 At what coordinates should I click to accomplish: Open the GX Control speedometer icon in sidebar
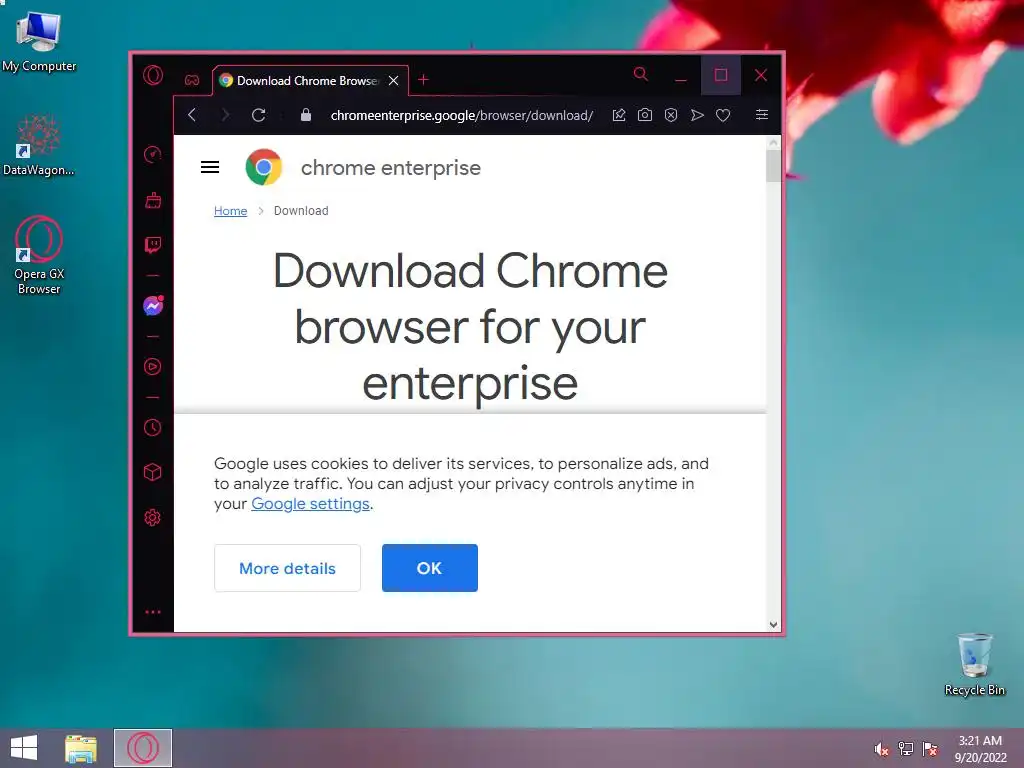(x=152, y=155)
